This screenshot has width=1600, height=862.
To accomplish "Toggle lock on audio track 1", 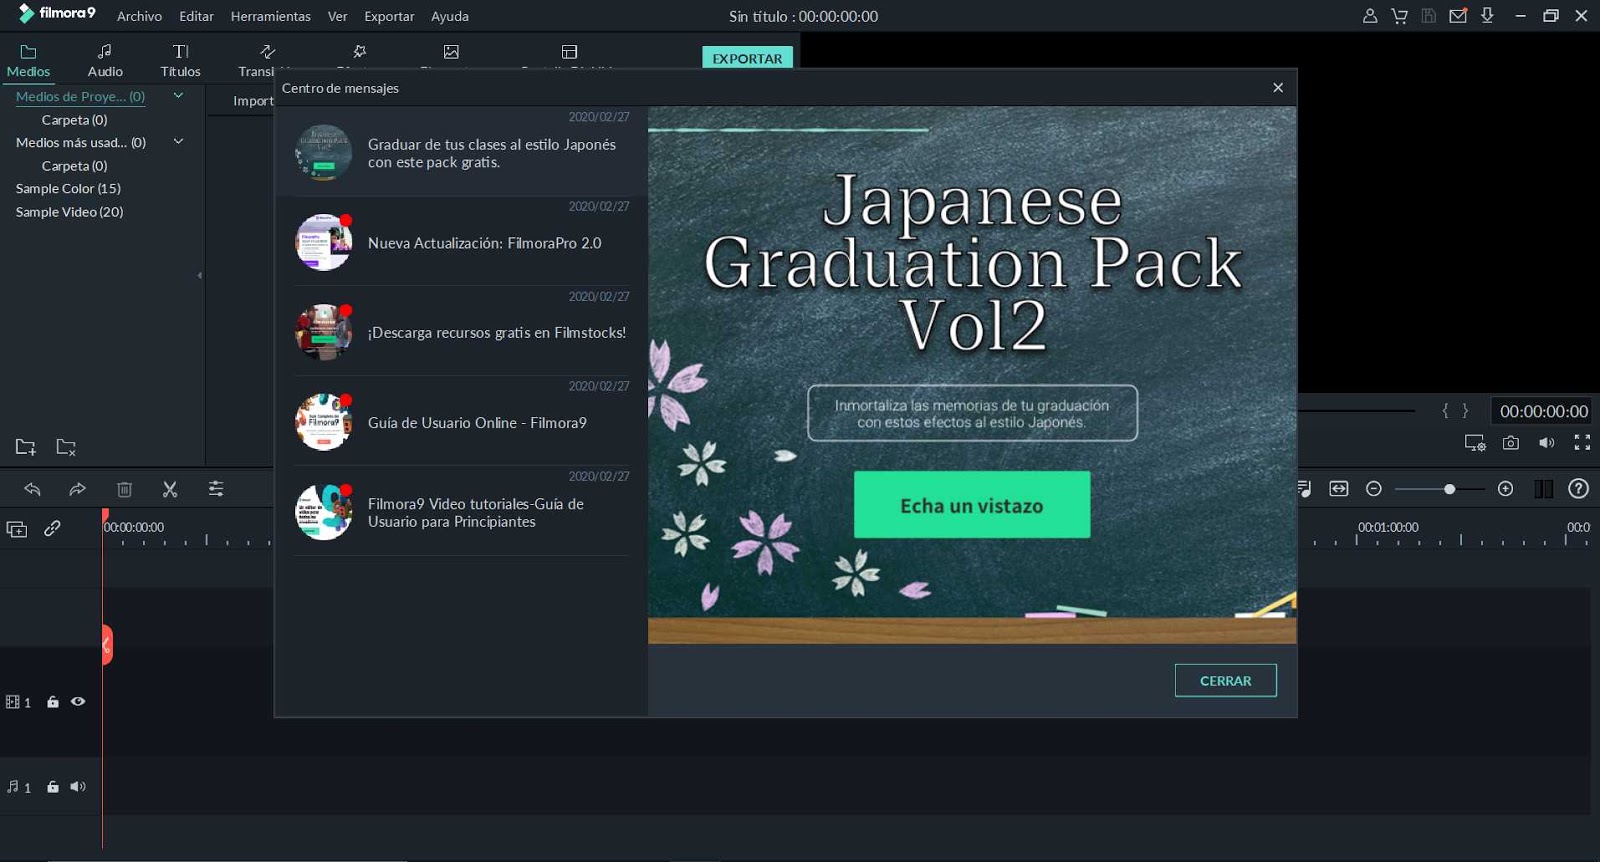I will 53,787.
